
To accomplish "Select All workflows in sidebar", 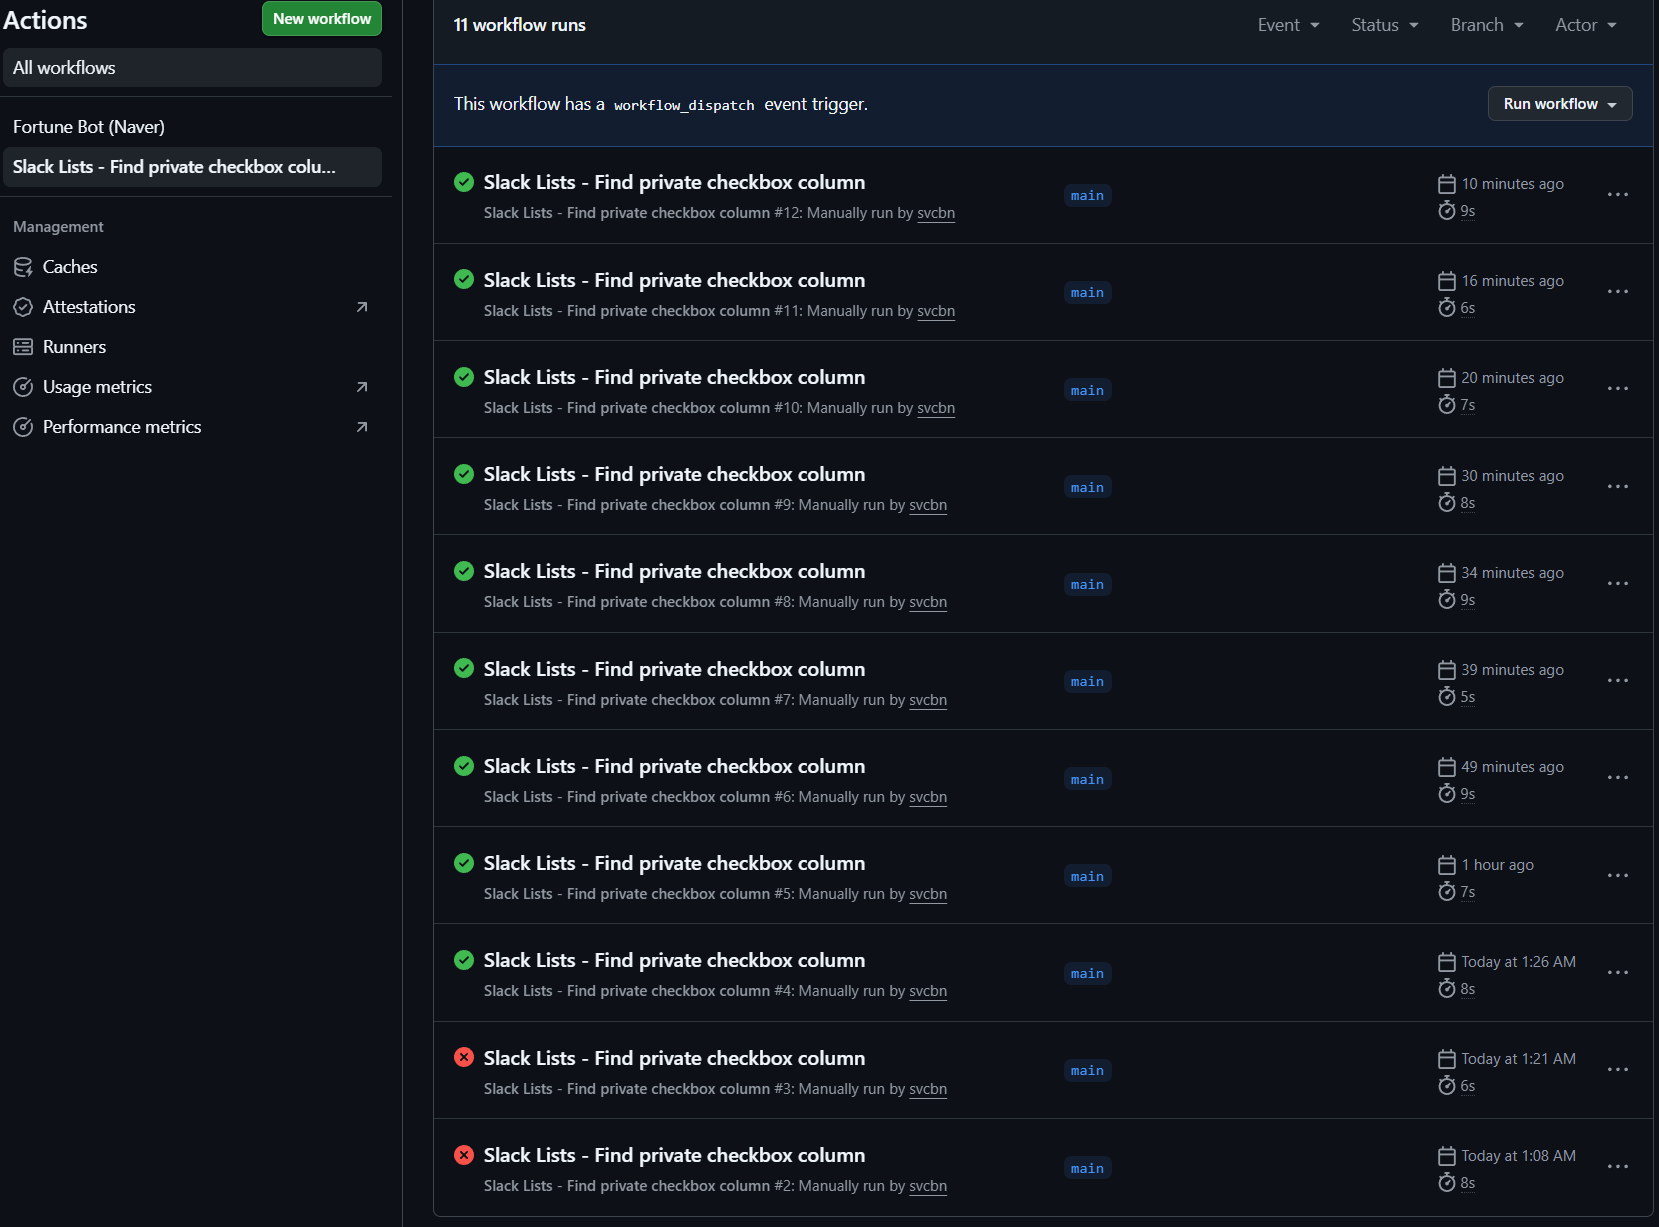I will (x=192, y=68).
